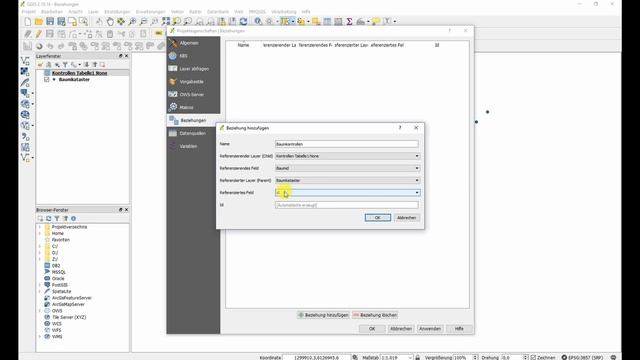Select PostGIS in browser panel
Screen dimensions: 640x360
click(x=60, y=285)
